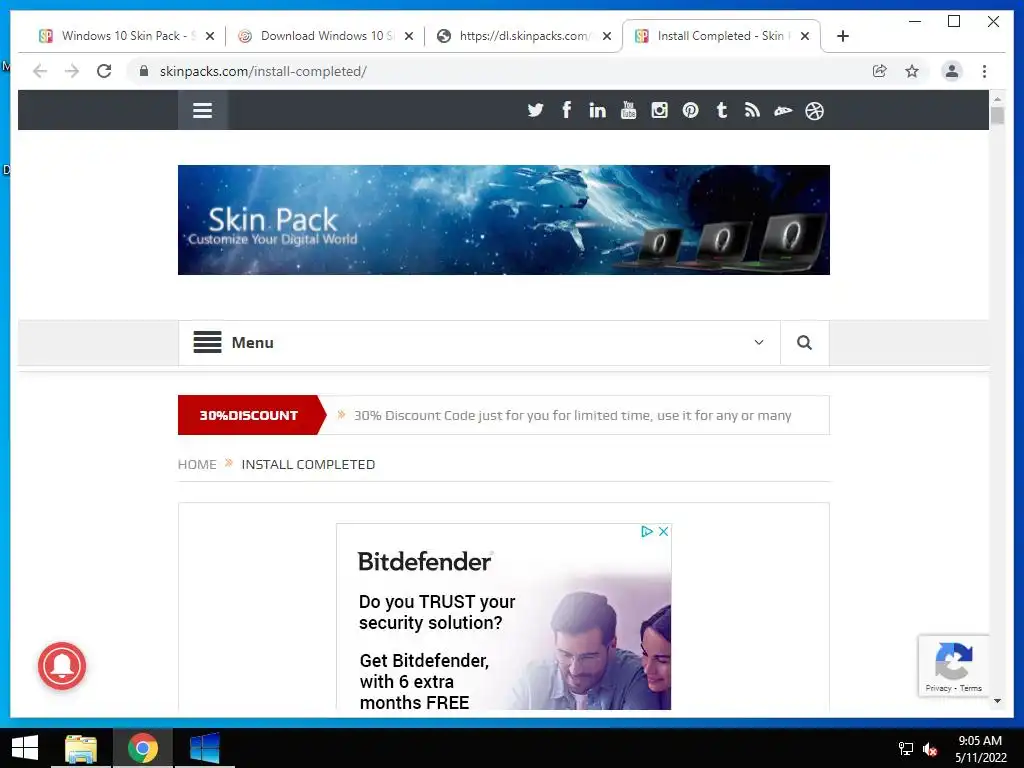Open the Pinterest social icon

click(690, 110)
